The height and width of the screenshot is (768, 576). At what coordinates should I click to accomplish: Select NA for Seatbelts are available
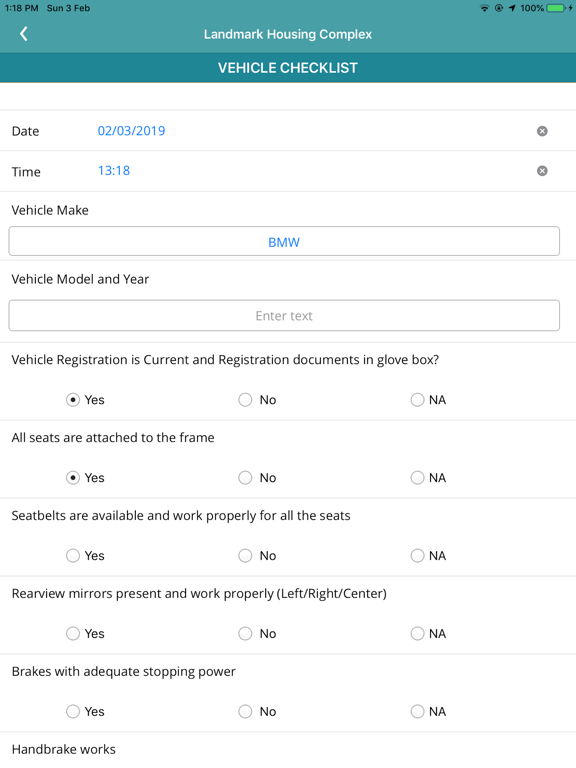click(417, 555)
